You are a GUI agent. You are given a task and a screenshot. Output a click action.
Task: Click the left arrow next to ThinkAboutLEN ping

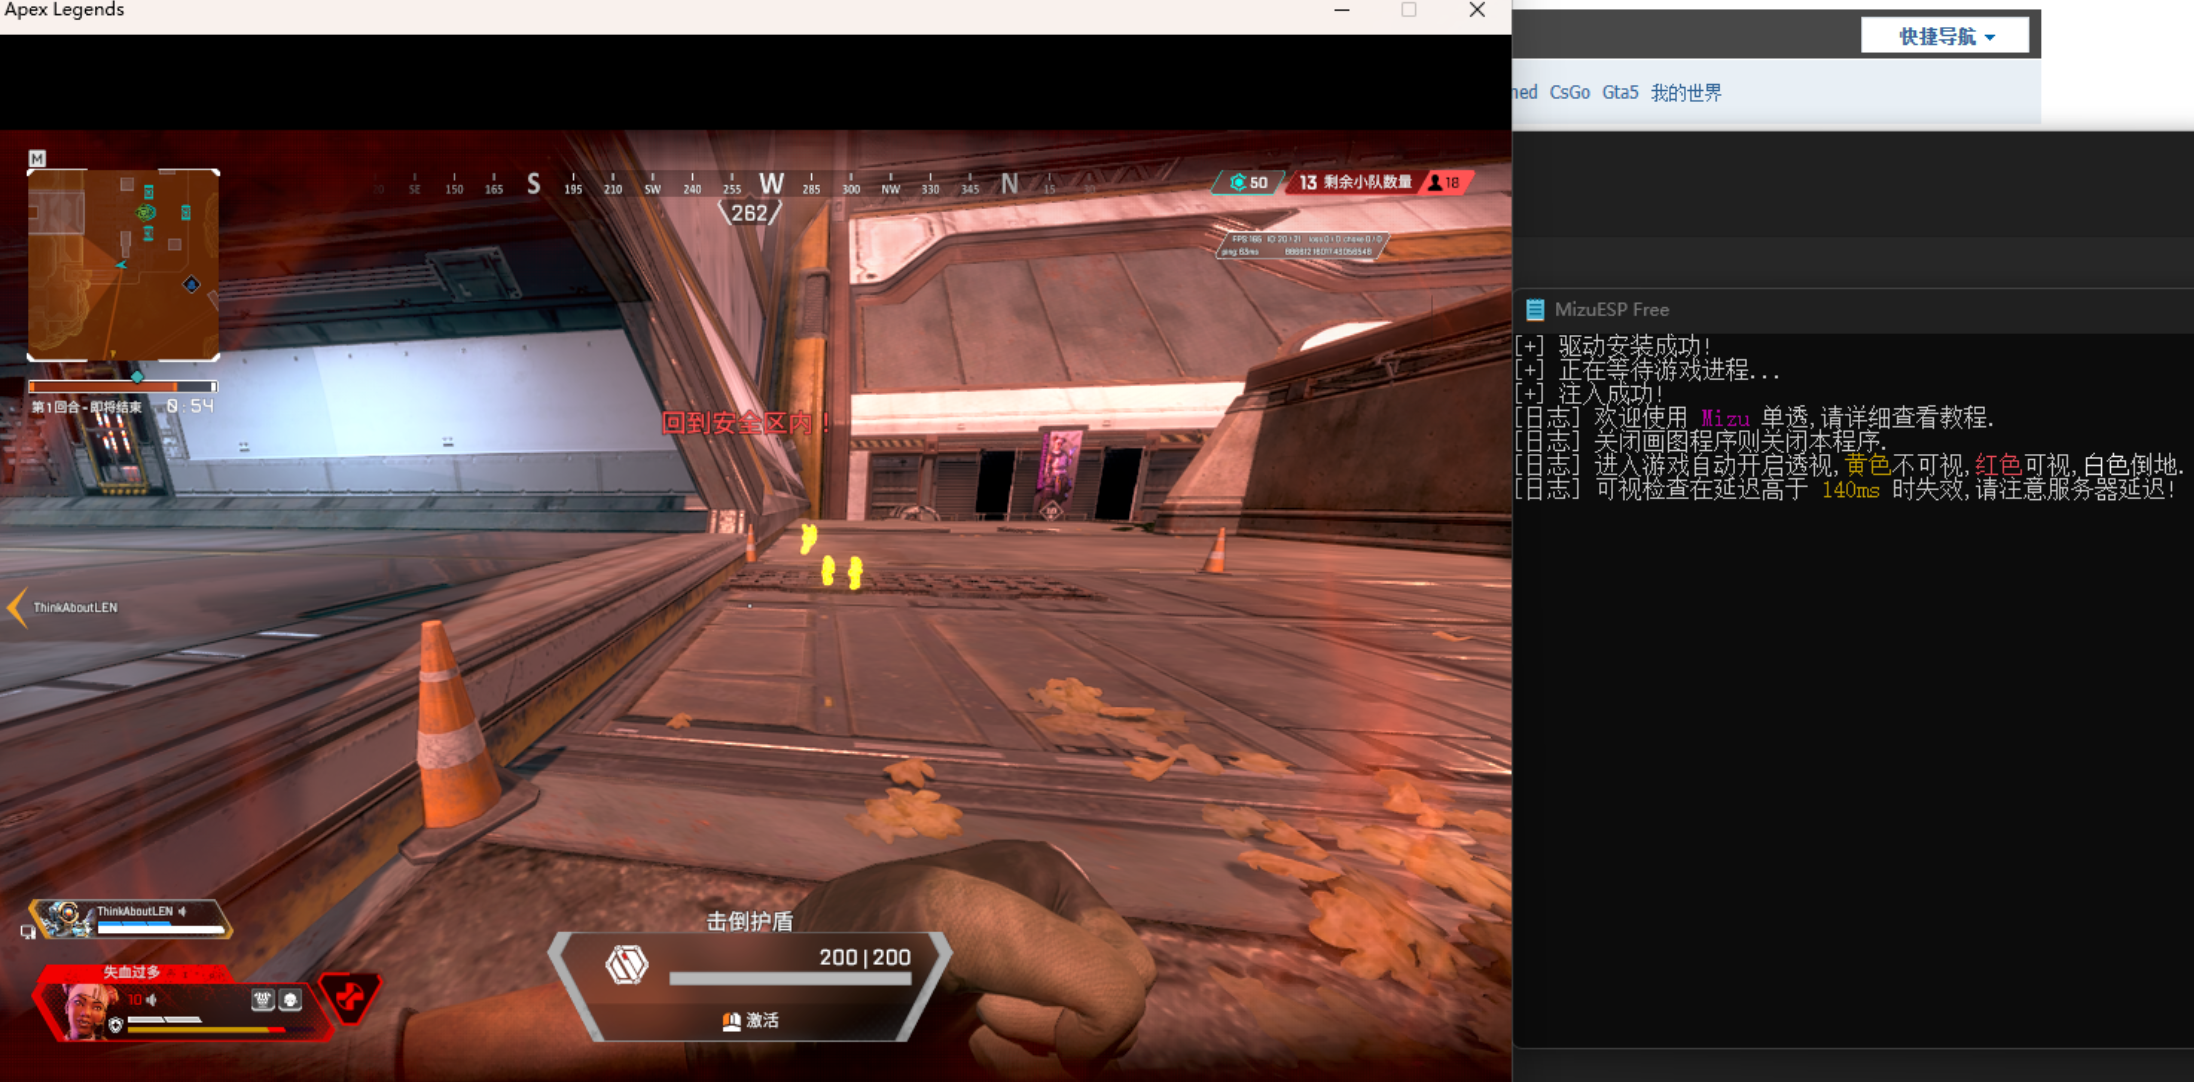16,607
